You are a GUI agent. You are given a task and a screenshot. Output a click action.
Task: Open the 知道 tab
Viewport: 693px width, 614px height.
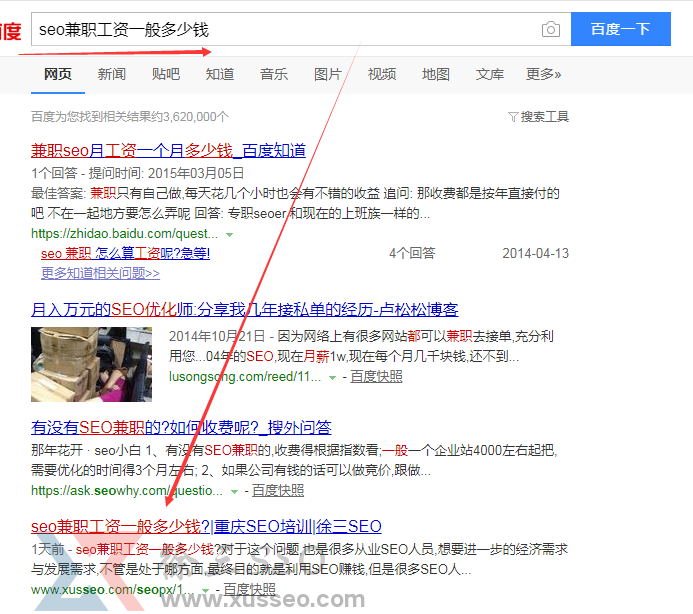coord(220,74)
